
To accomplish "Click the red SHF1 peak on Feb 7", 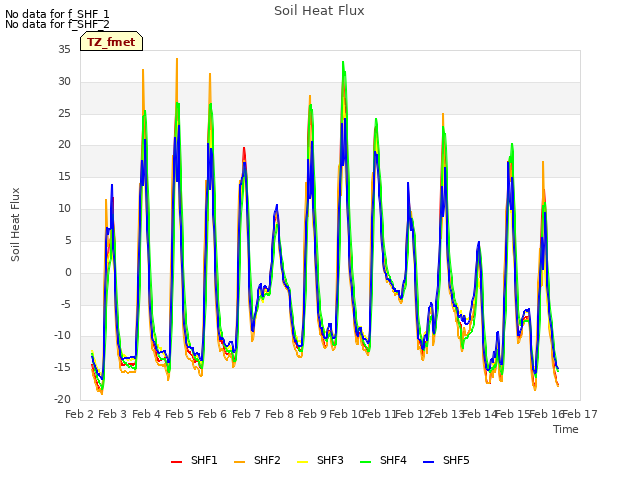I will [x=244, y=148].
